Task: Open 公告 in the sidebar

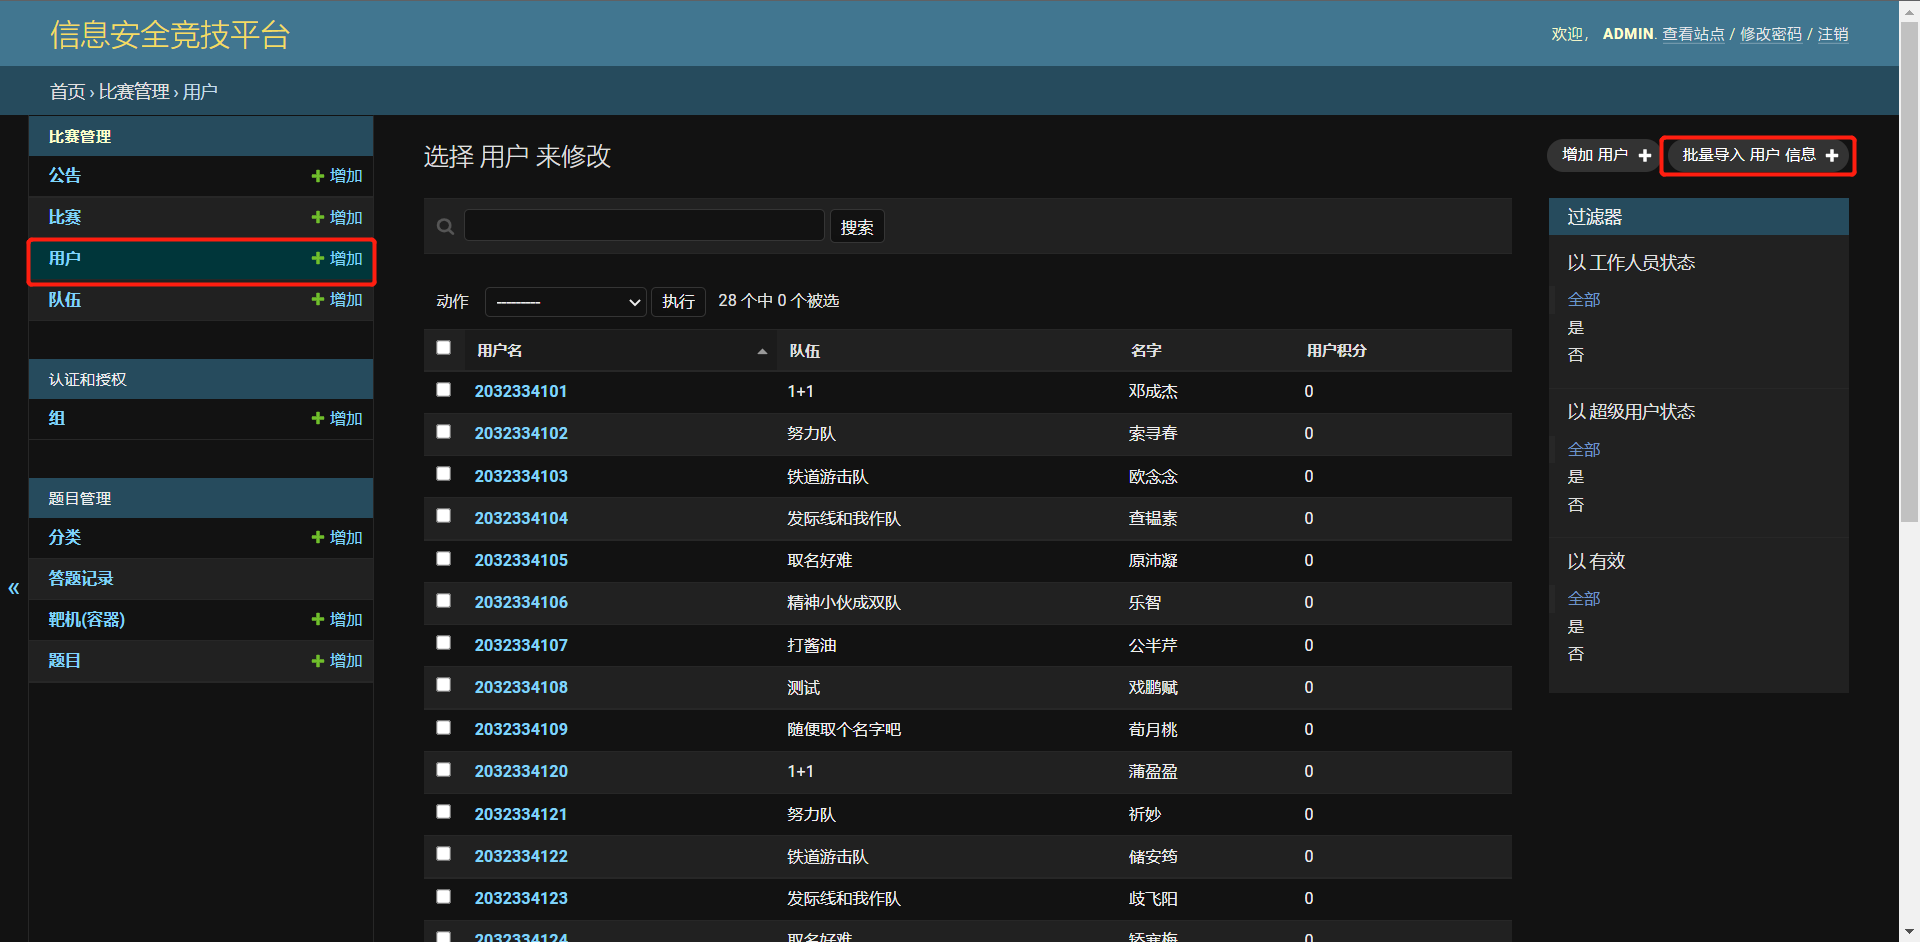Action: tap(65, 176)
